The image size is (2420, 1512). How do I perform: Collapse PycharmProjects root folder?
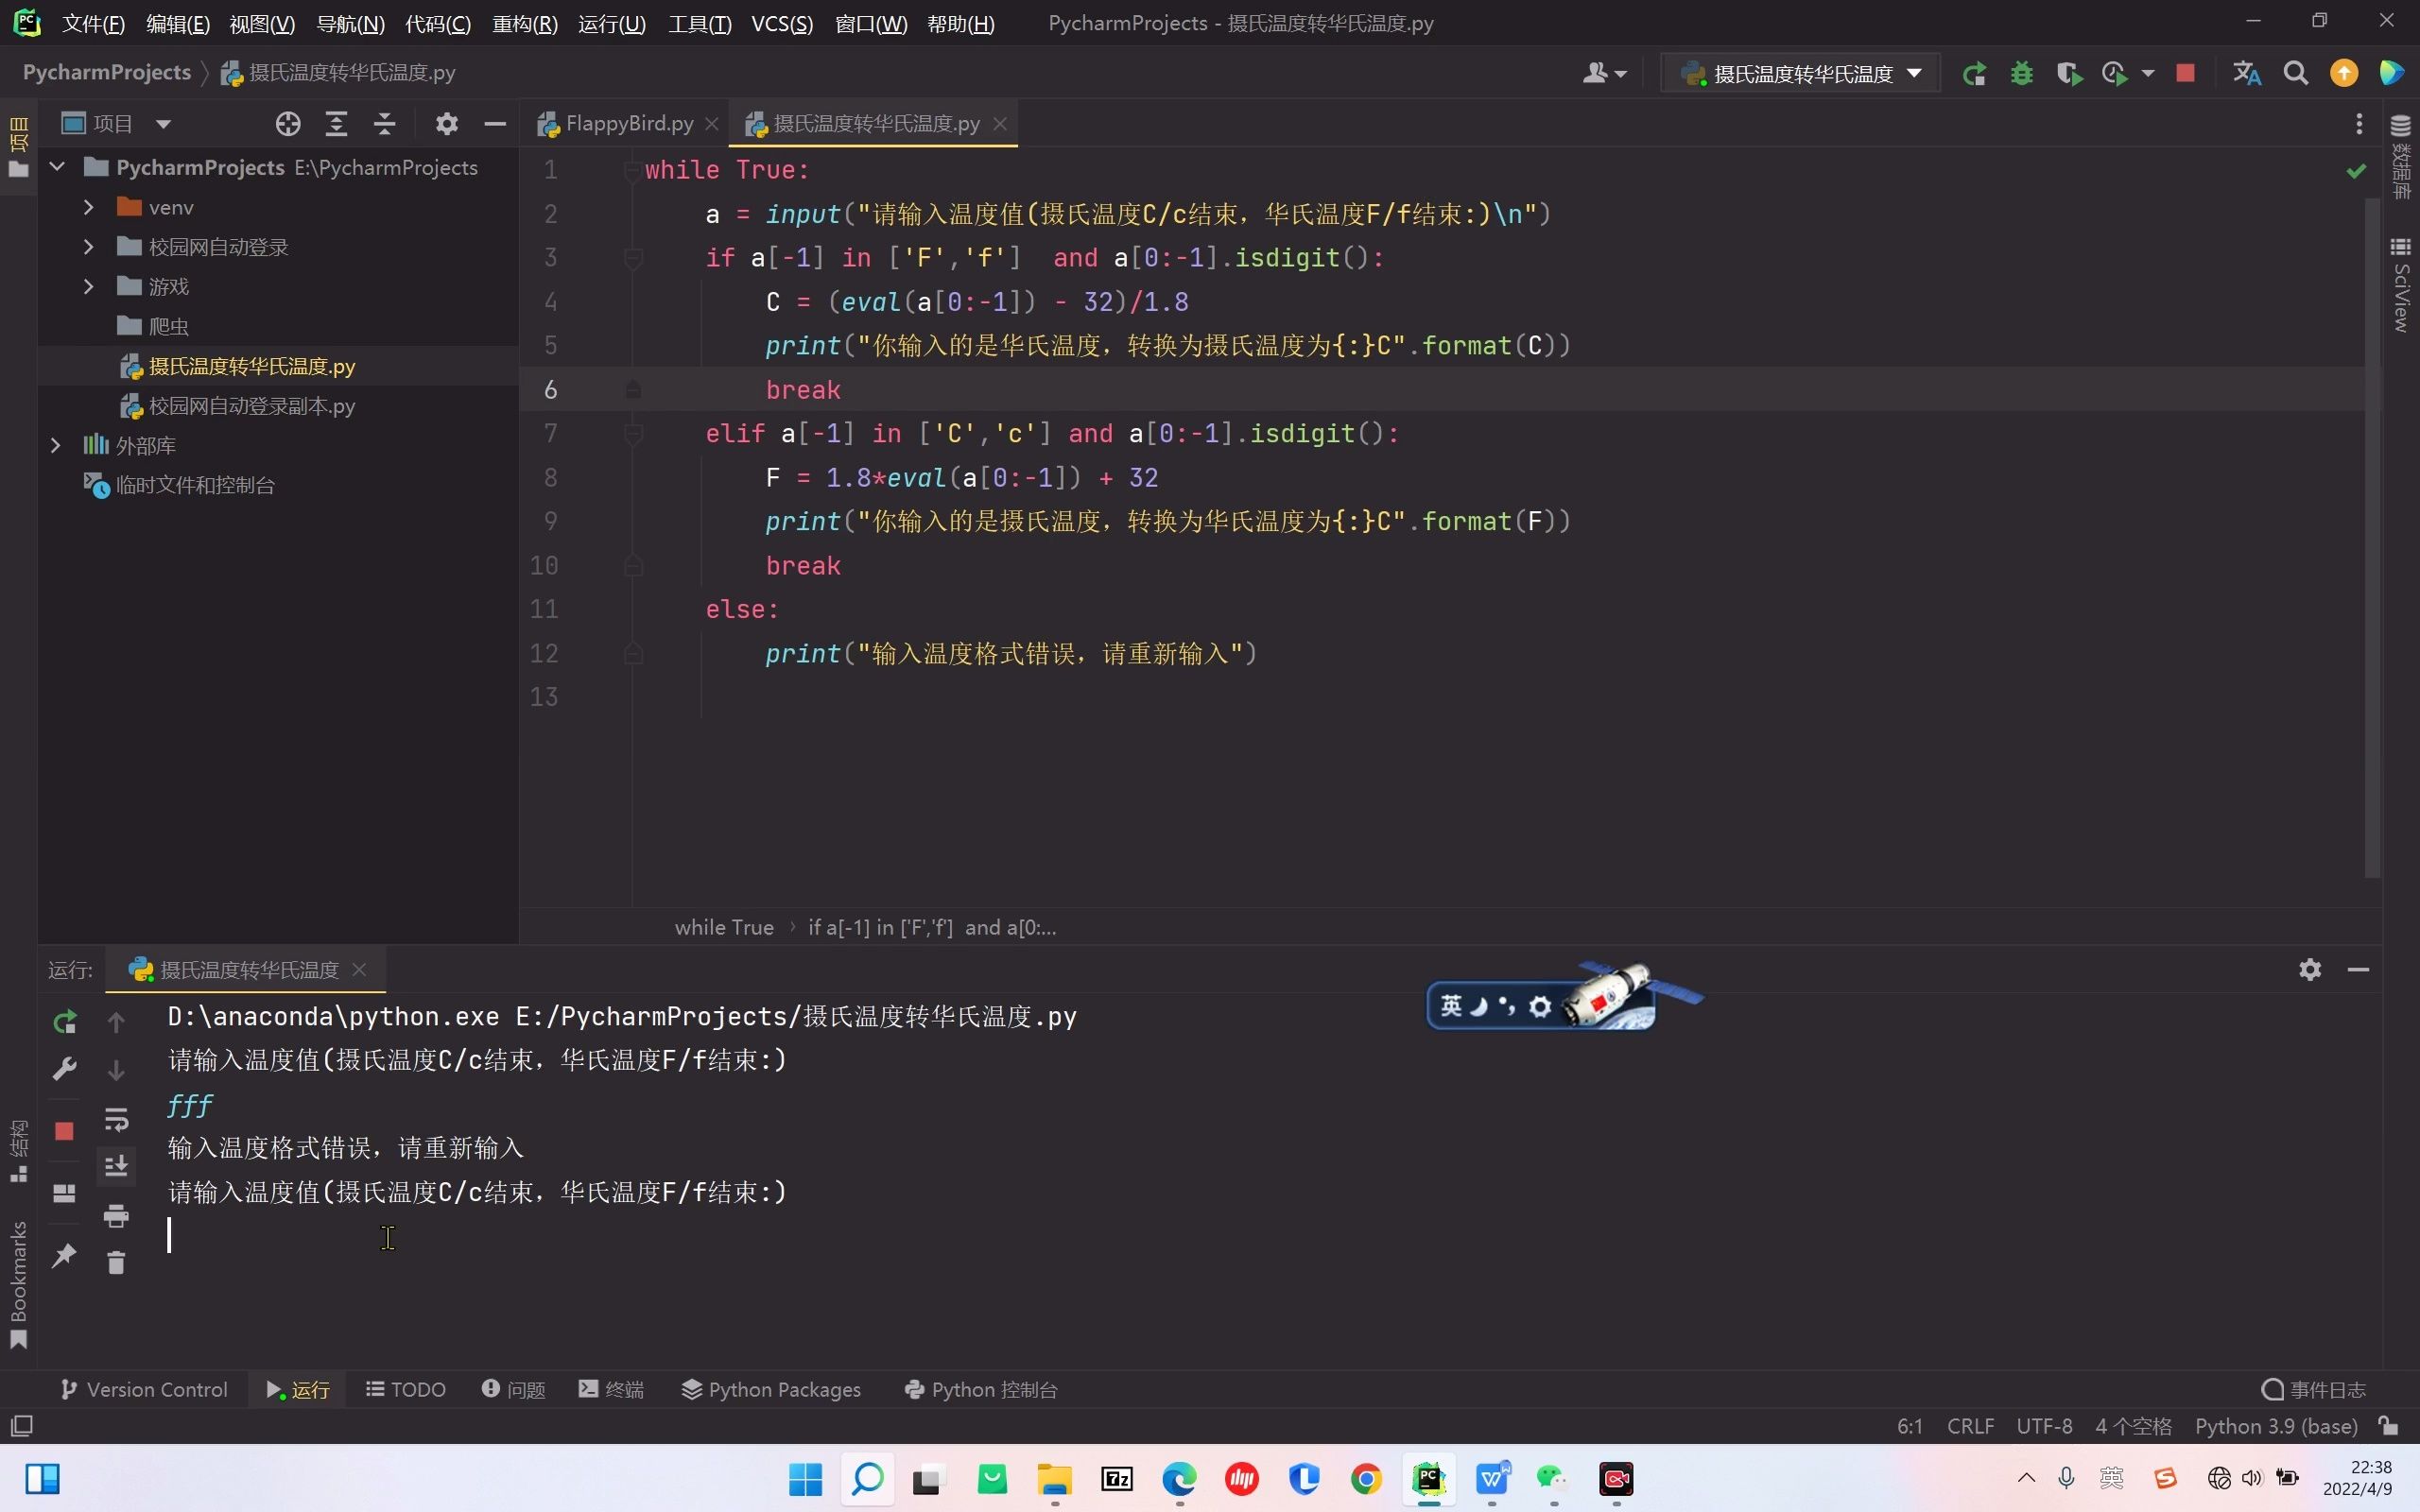[57, 167]
